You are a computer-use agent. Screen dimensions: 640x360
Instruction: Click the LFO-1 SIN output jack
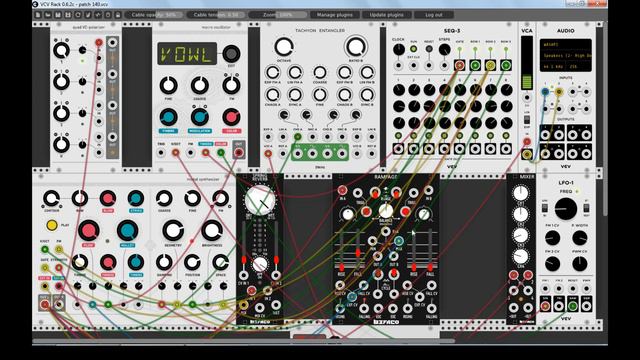tap(545, 306)
